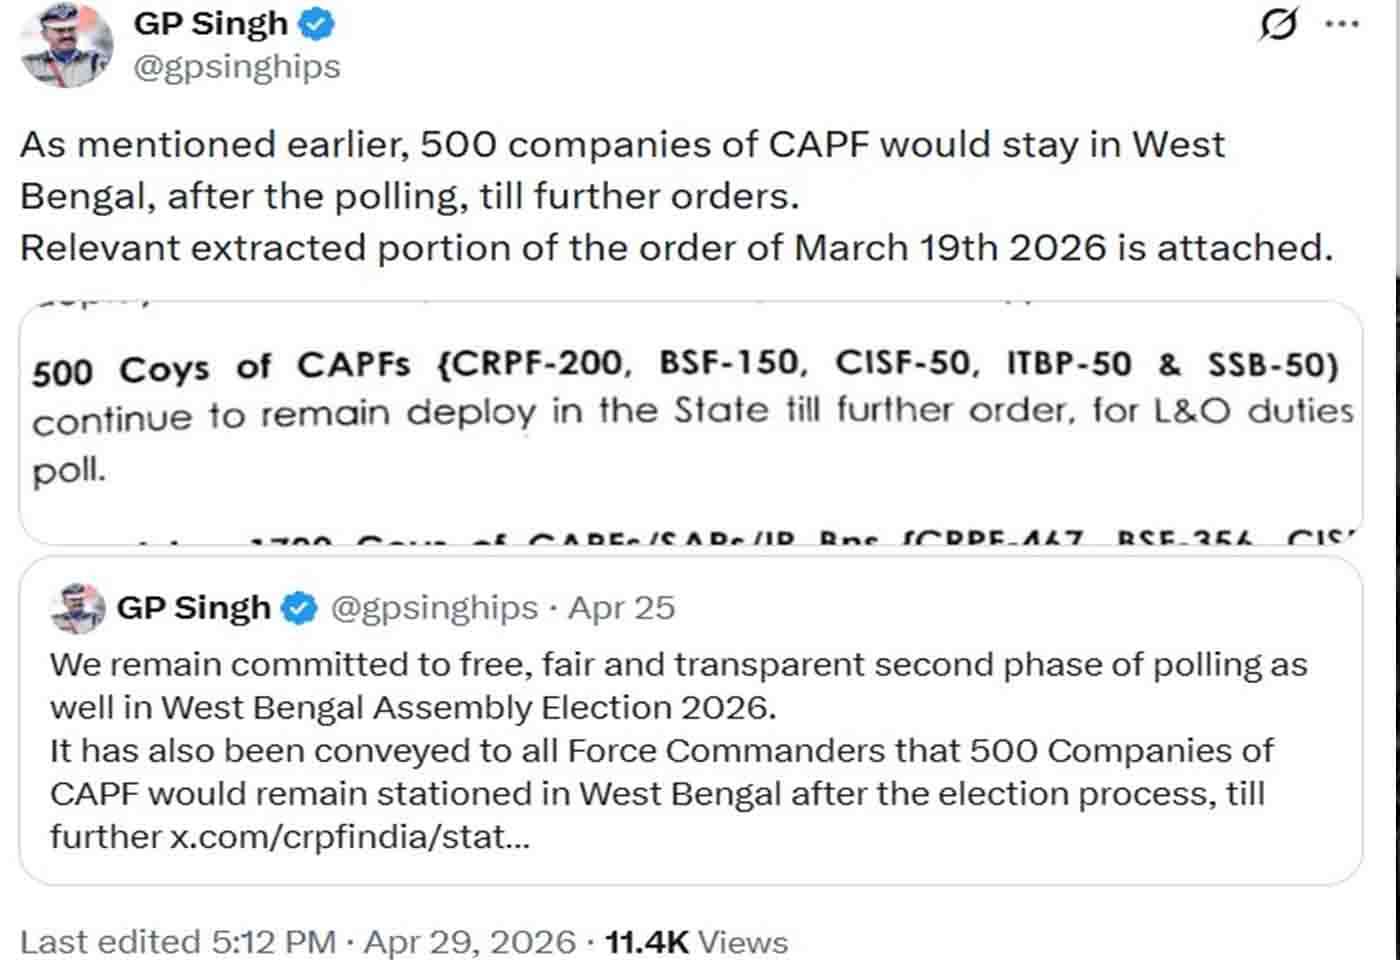Click the verified badge inside the quoted tweet
This screenshot has width=1400, height=960.
299,607
